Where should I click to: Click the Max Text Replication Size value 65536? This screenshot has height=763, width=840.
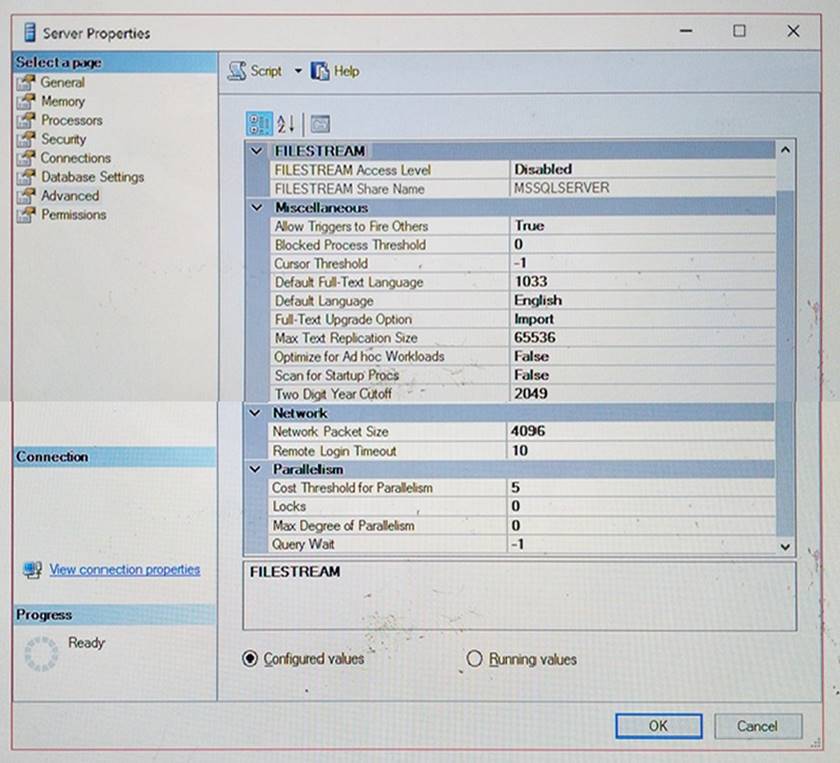[642, 338]
